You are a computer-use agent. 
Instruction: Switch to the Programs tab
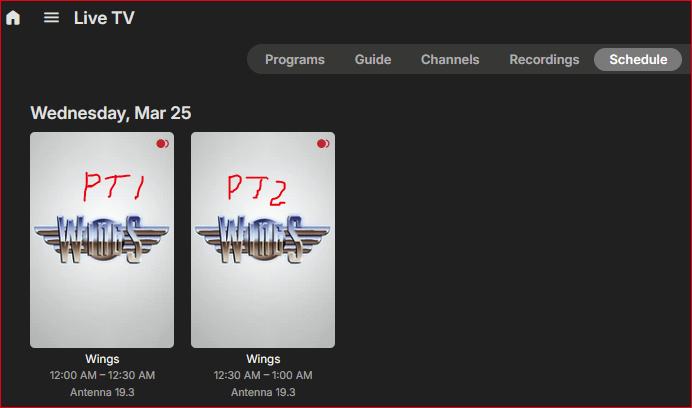295,60
